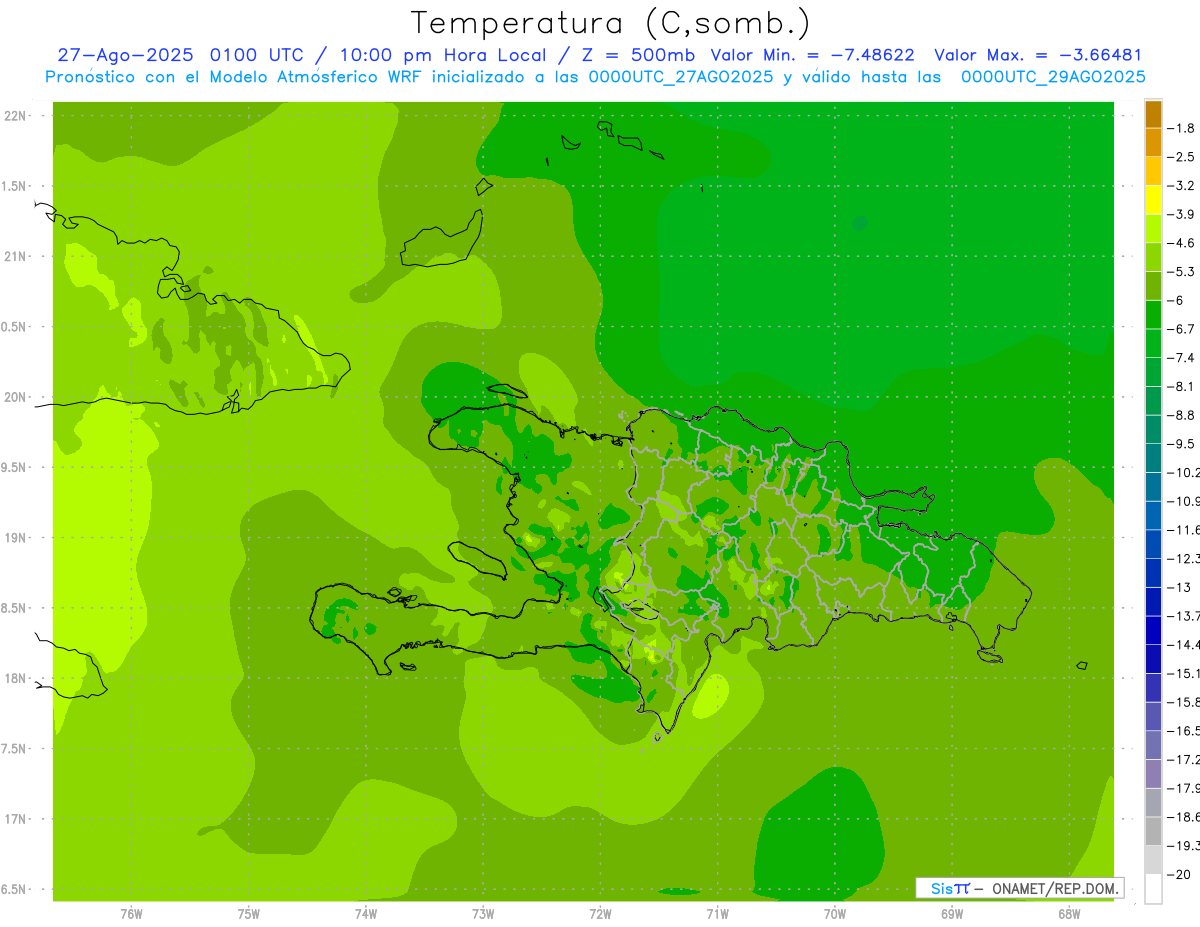Click the teal swatch between -9.5 and -10.2
The width and height of the screenshot is (1200, 927).
[1153, 458]
